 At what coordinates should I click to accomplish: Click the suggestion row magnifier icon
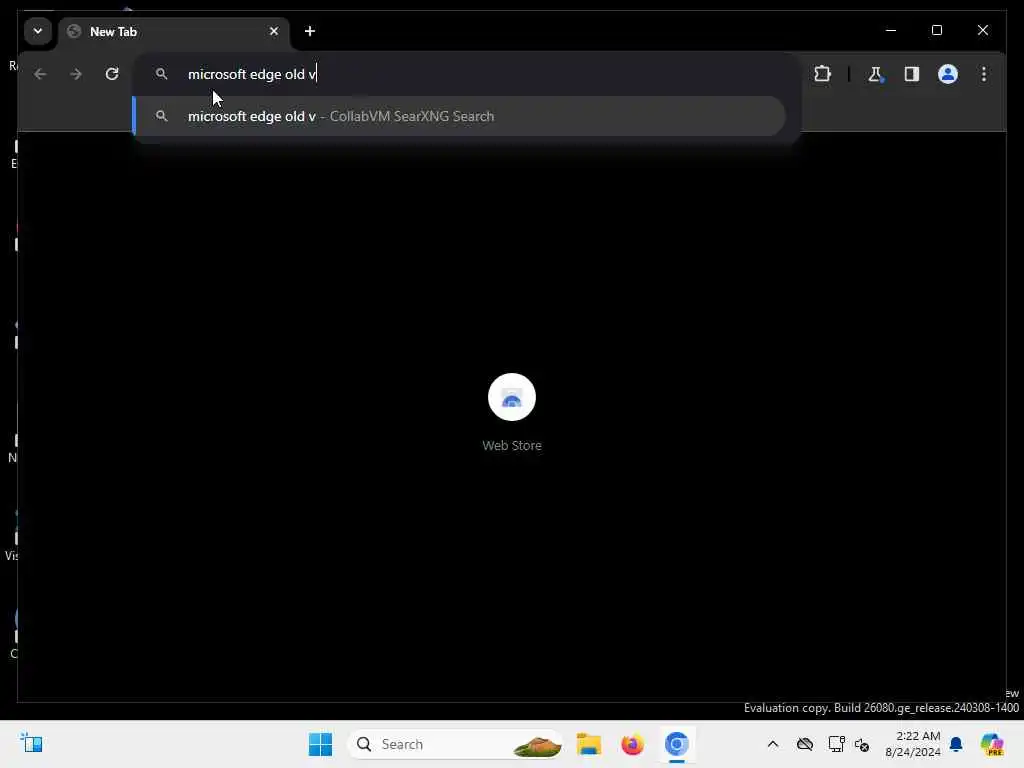[161, 116]
